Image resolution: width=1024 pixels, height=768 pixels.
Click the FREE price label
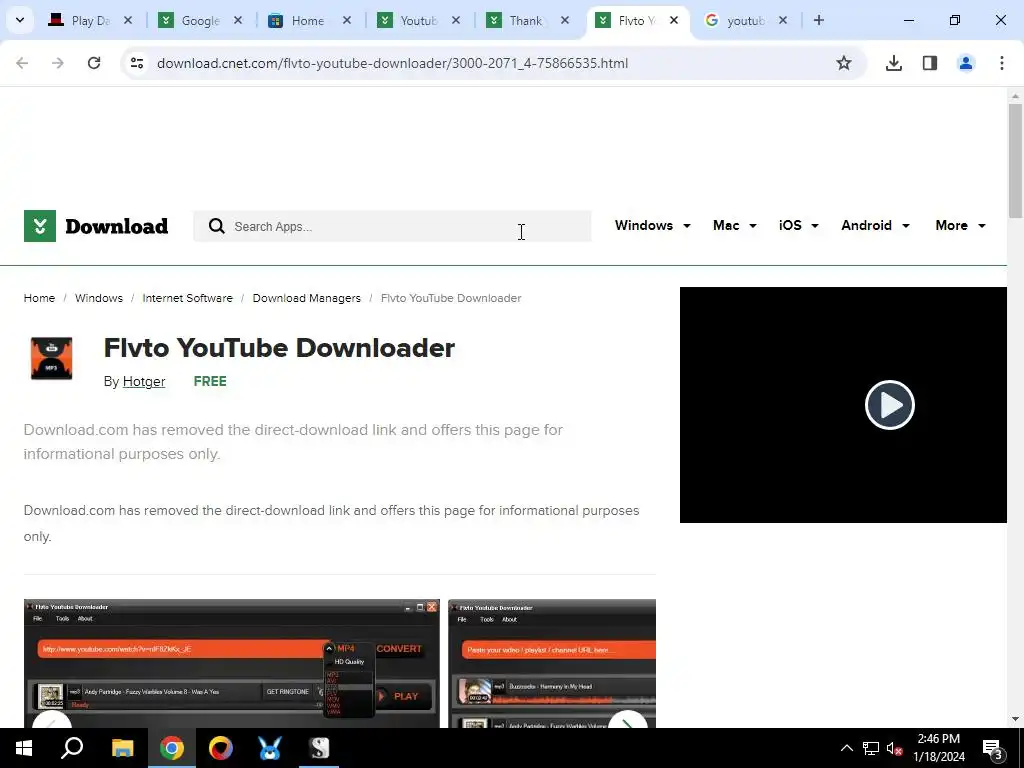point(210,381)
